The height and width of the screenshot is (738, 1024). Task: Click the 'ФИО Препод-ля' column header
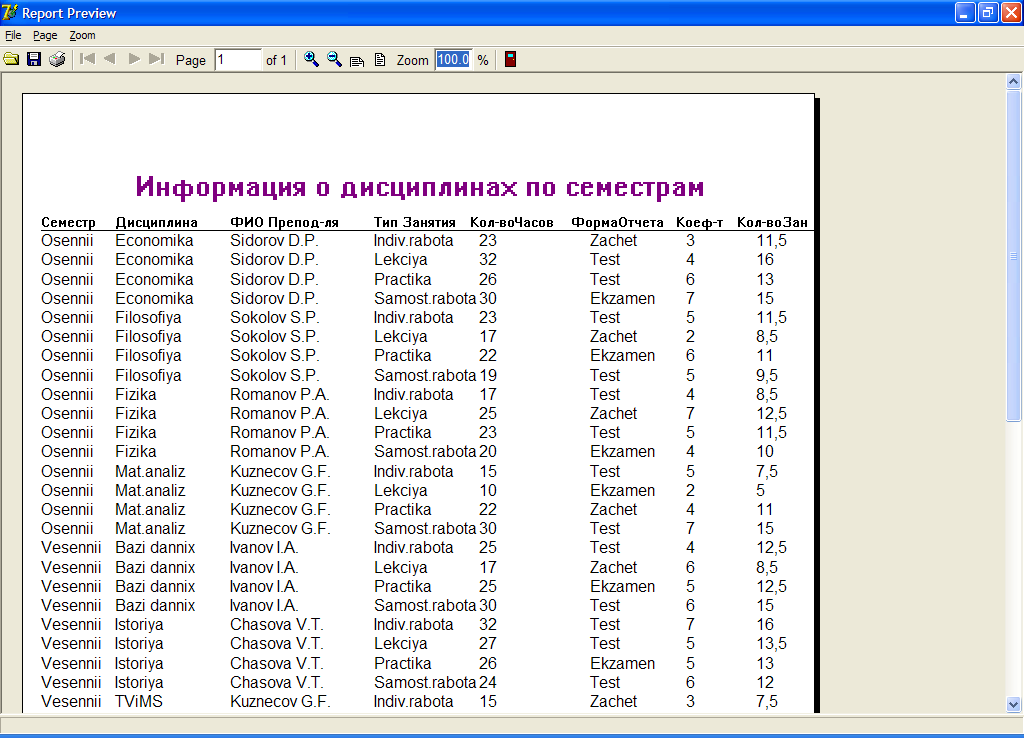pyautogui.click(x=284, y=223)
